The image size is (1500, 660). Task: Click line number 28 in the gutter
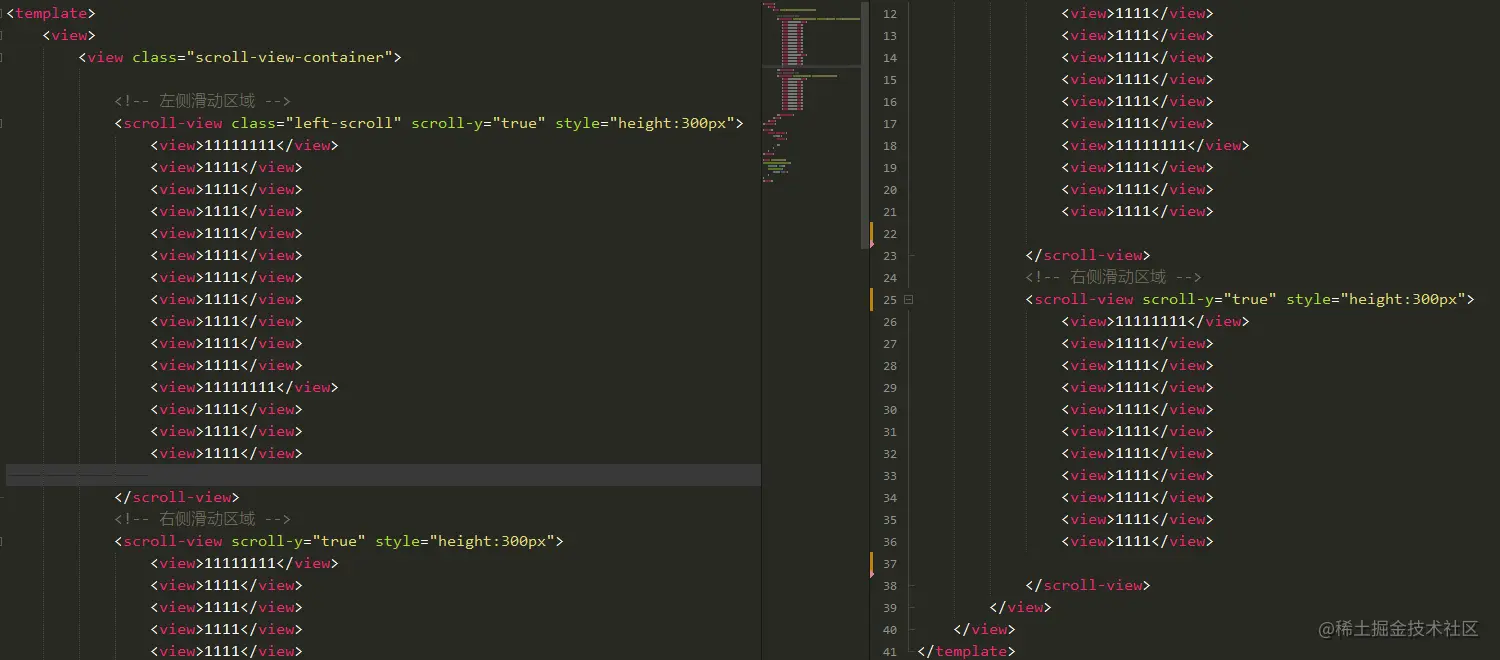tap(890, 366)
